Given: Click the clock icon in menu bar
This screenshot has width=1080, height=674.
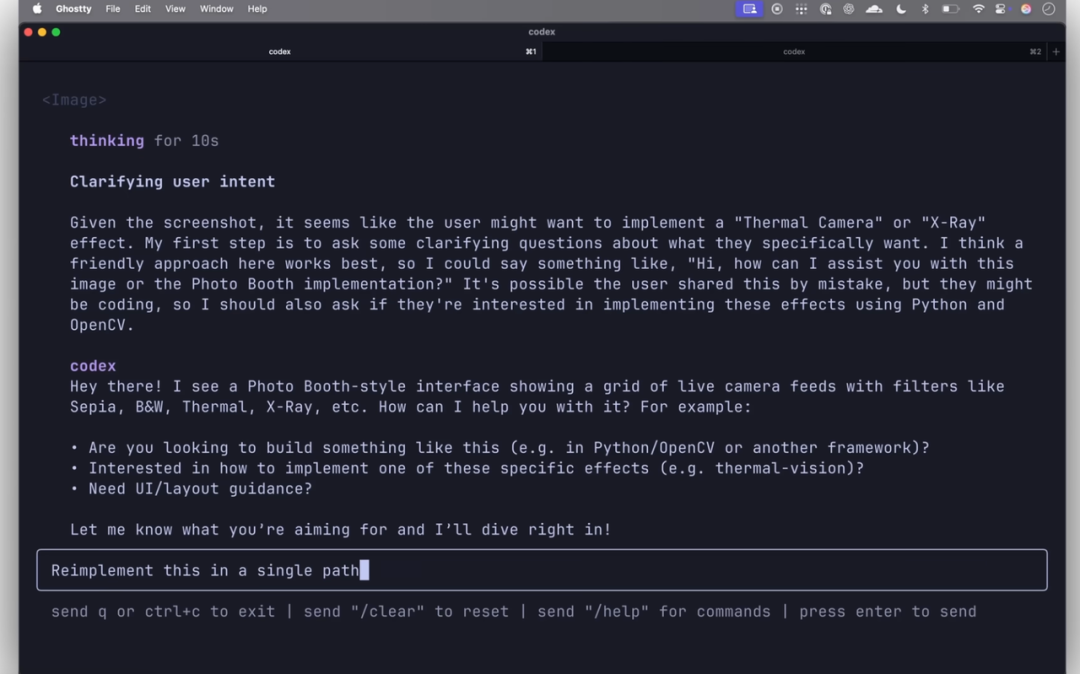Looking at the screenshot, I should click(1049, 9).
